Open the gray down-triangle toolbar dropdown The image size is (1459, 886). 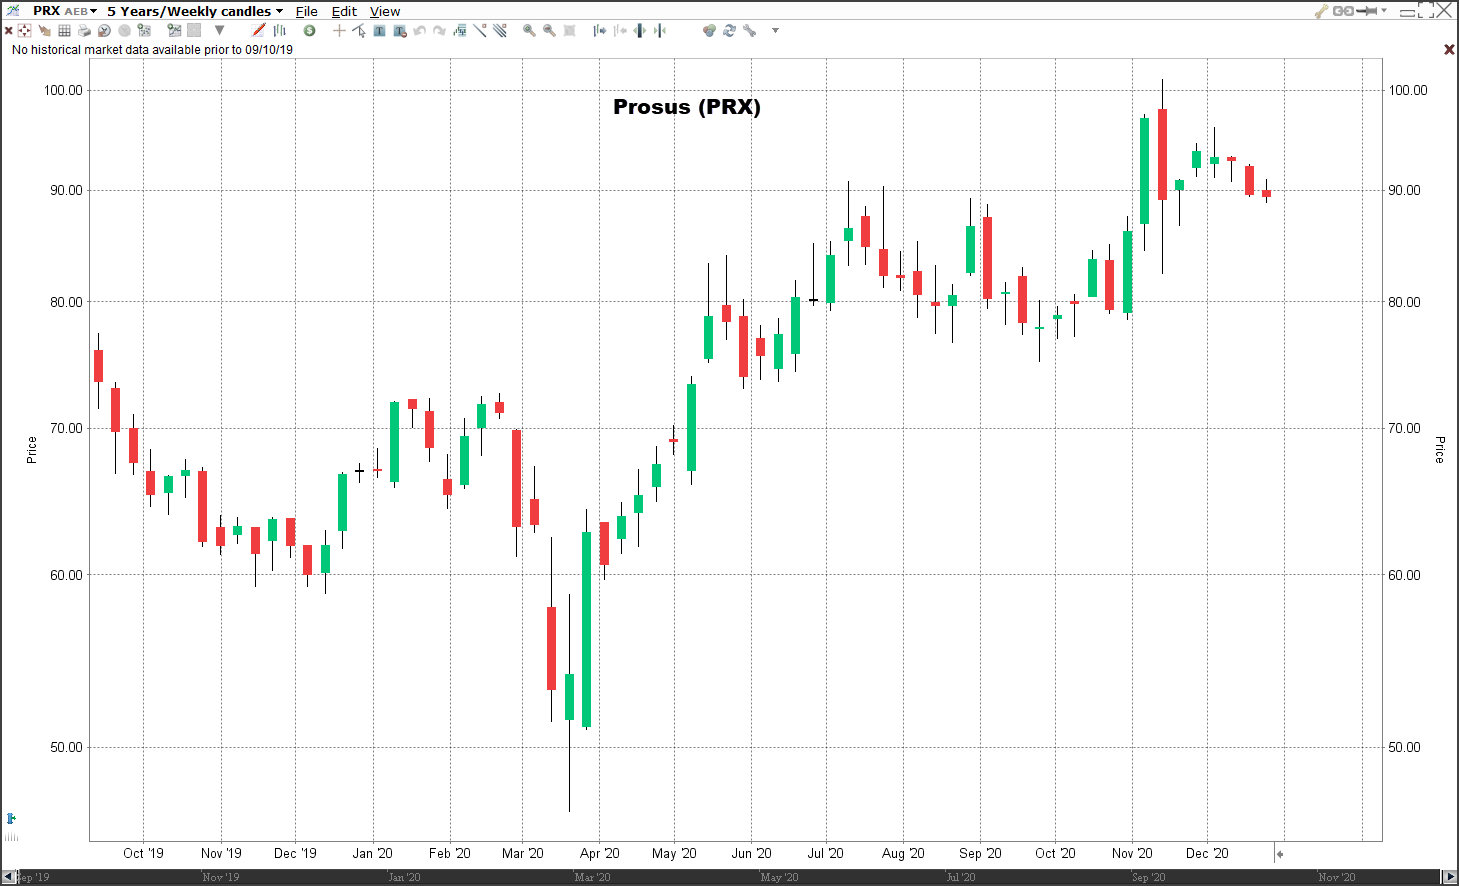(x=219, y=30)
